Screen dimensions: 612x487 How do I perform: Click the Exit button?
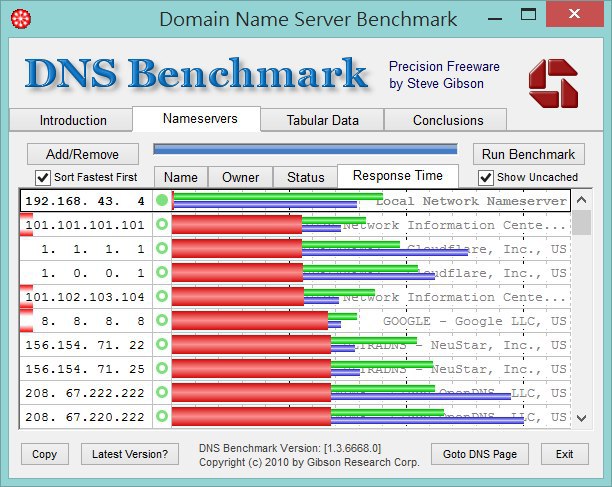pyautogui.click(x=564, y=454)
